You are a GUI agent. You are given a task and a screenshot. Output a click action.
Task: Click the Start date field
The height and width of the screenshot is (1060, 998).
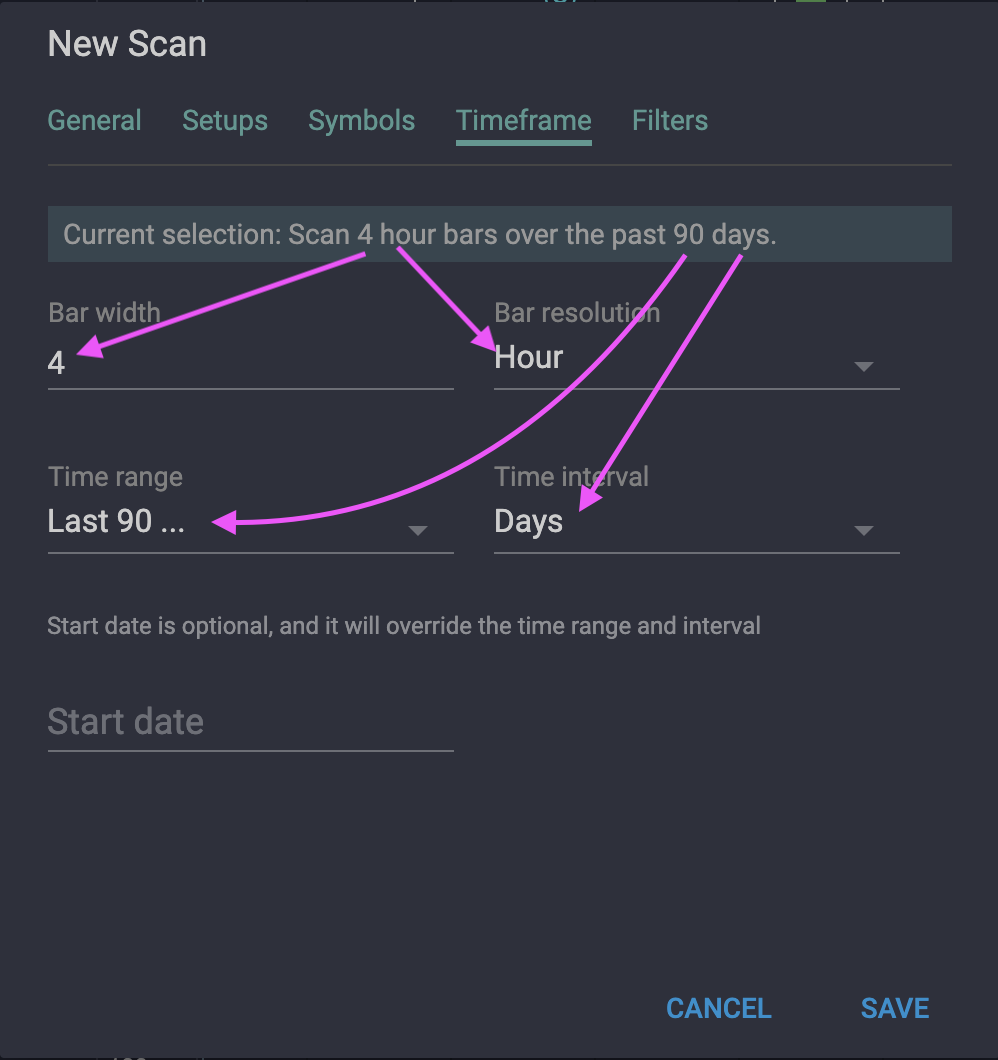pos(250,722)
